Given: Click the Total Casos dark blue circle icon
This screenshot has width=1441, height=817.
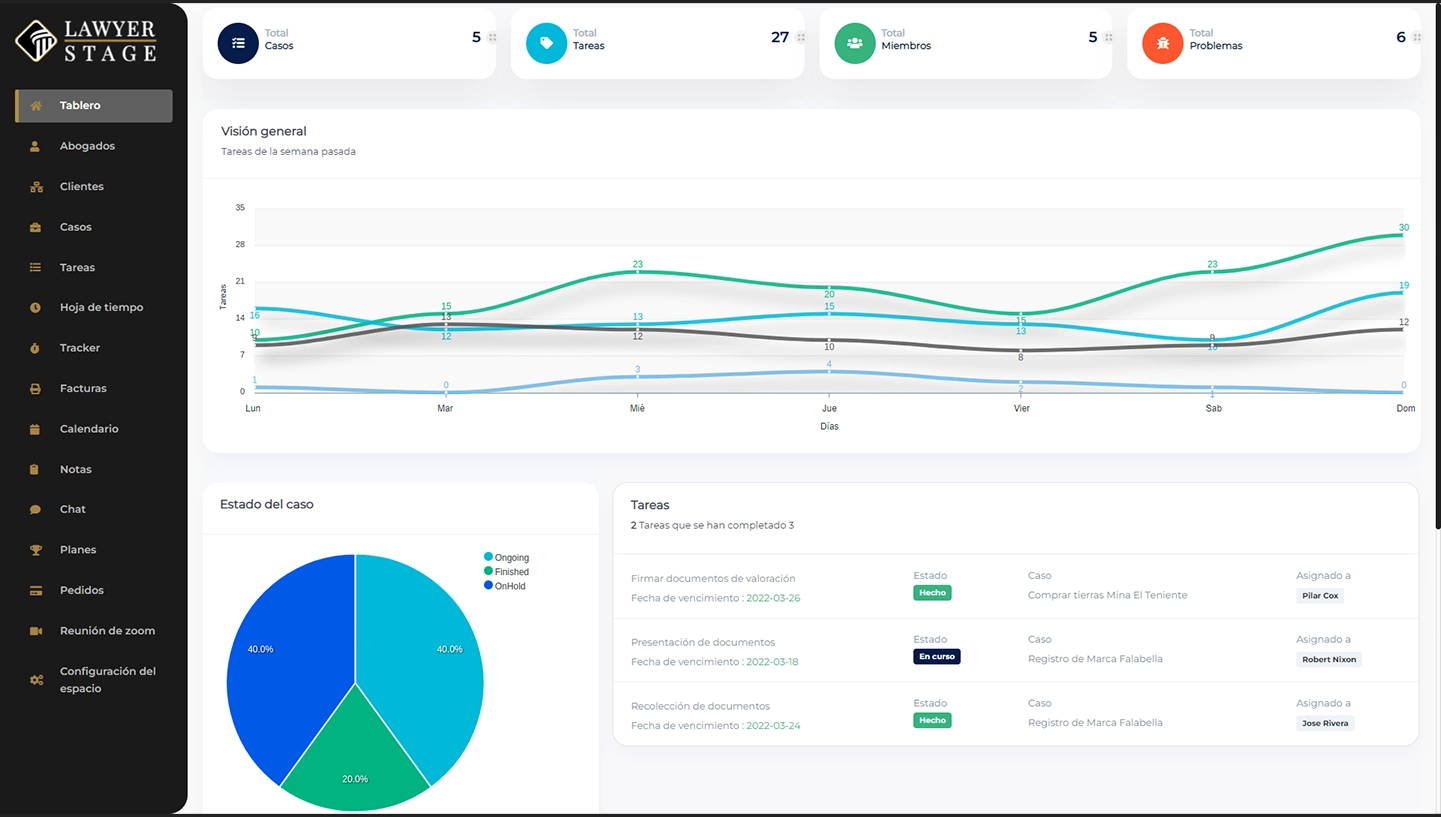Looking at the screenshot, I should click(x=238, y=43).
